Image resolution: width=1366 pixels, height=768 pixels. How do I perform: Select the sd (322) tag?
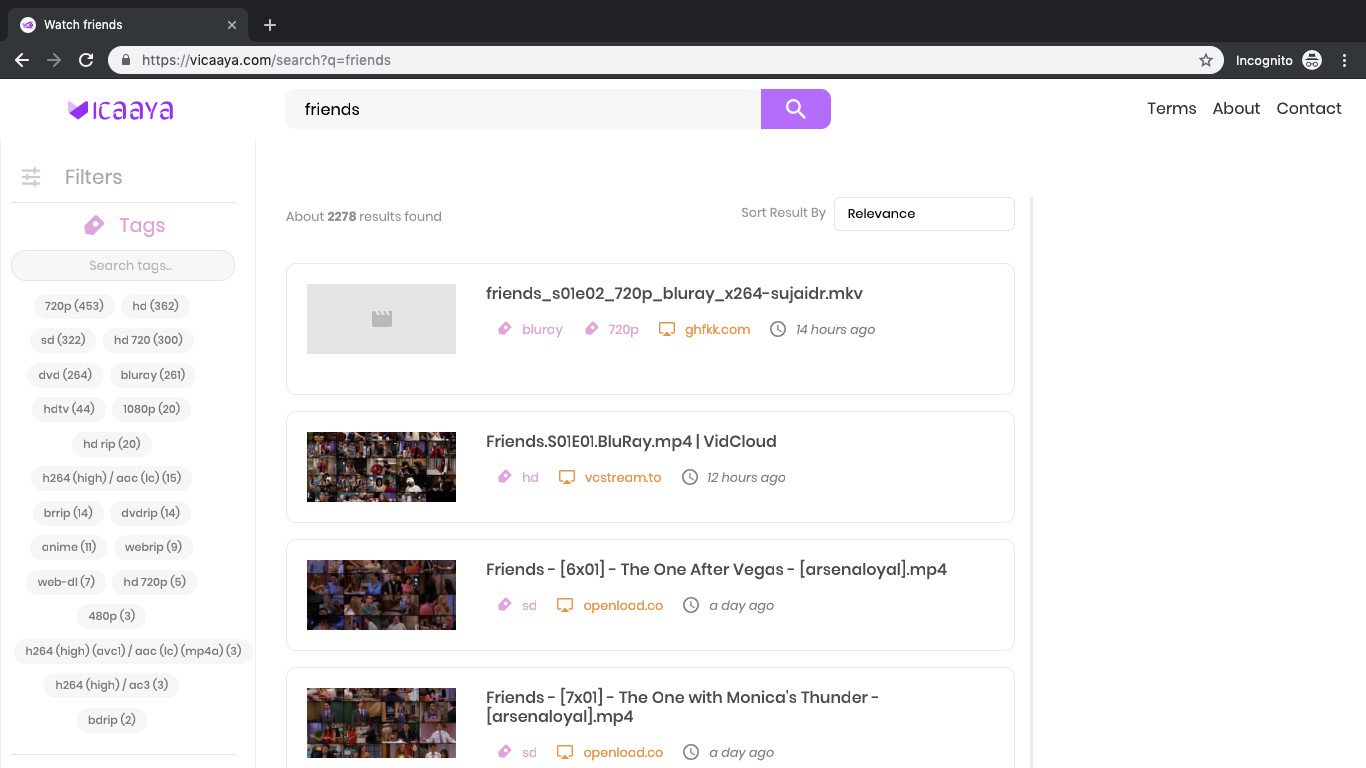point(63,340)
